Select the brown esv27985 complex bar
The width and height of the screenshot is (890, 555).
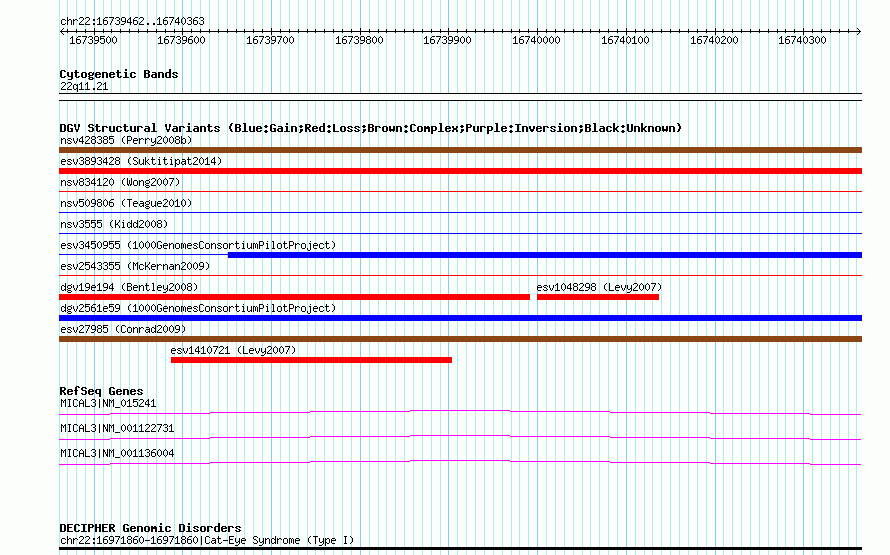(460, 339)
